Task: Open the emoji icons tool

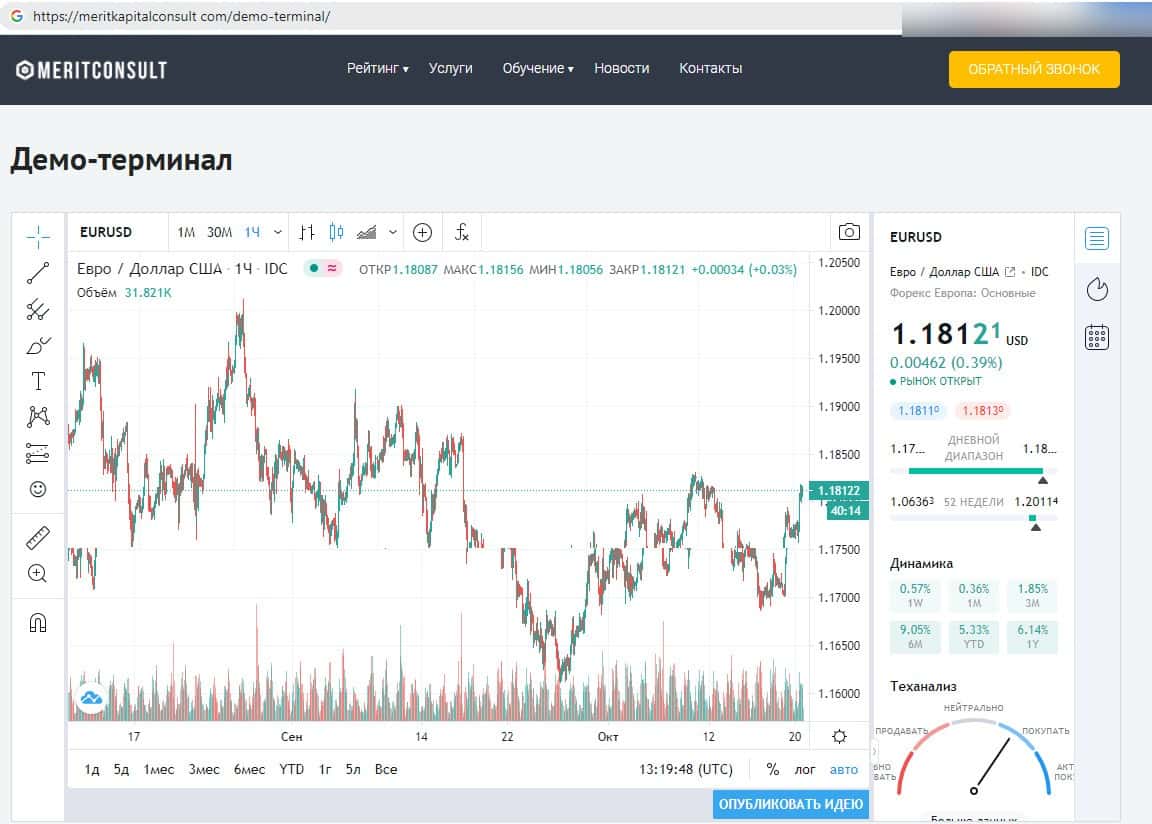Action: 38,489
